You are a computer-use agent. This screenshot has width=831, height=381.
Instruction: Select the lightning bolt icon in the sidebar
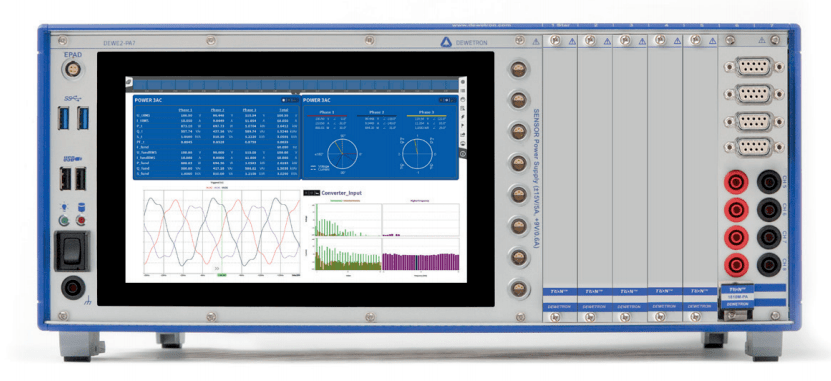(x=463, y=117)
